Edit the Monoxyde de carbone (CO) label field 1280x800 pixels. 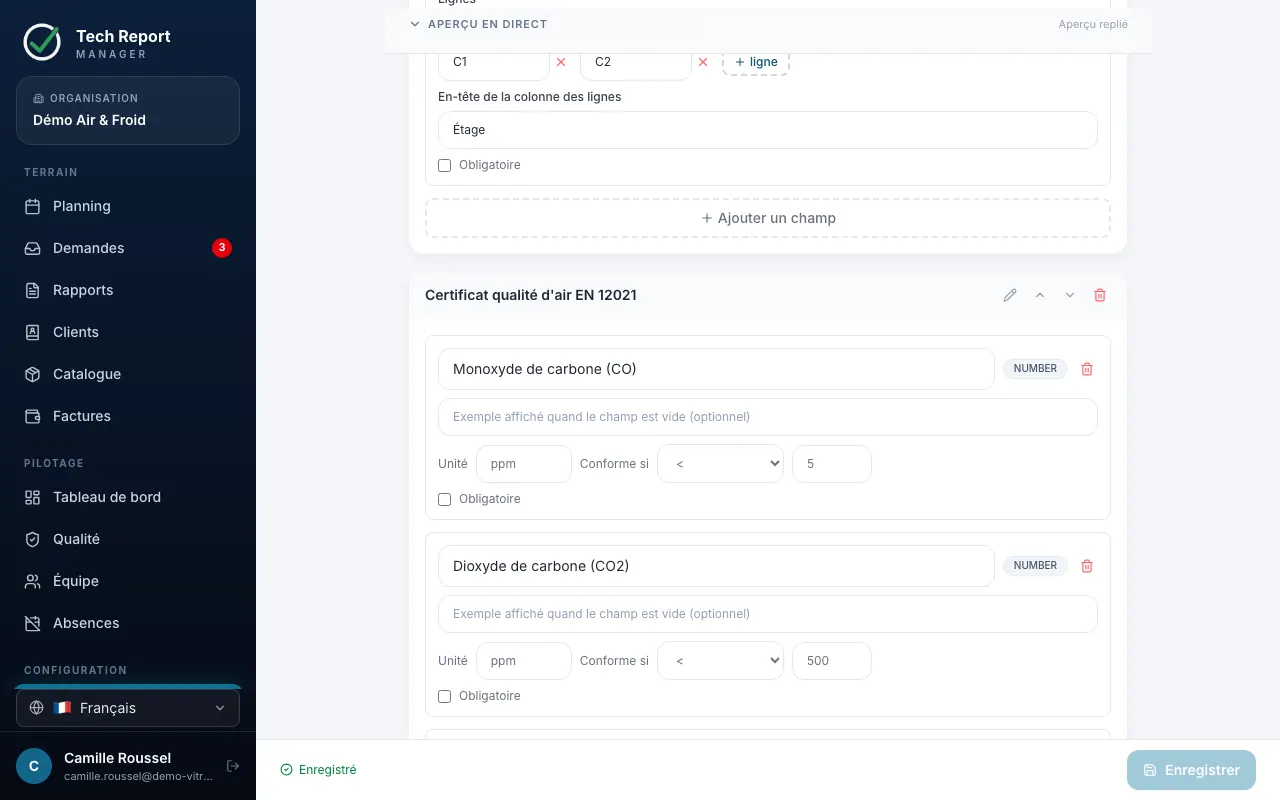(716, 369)
